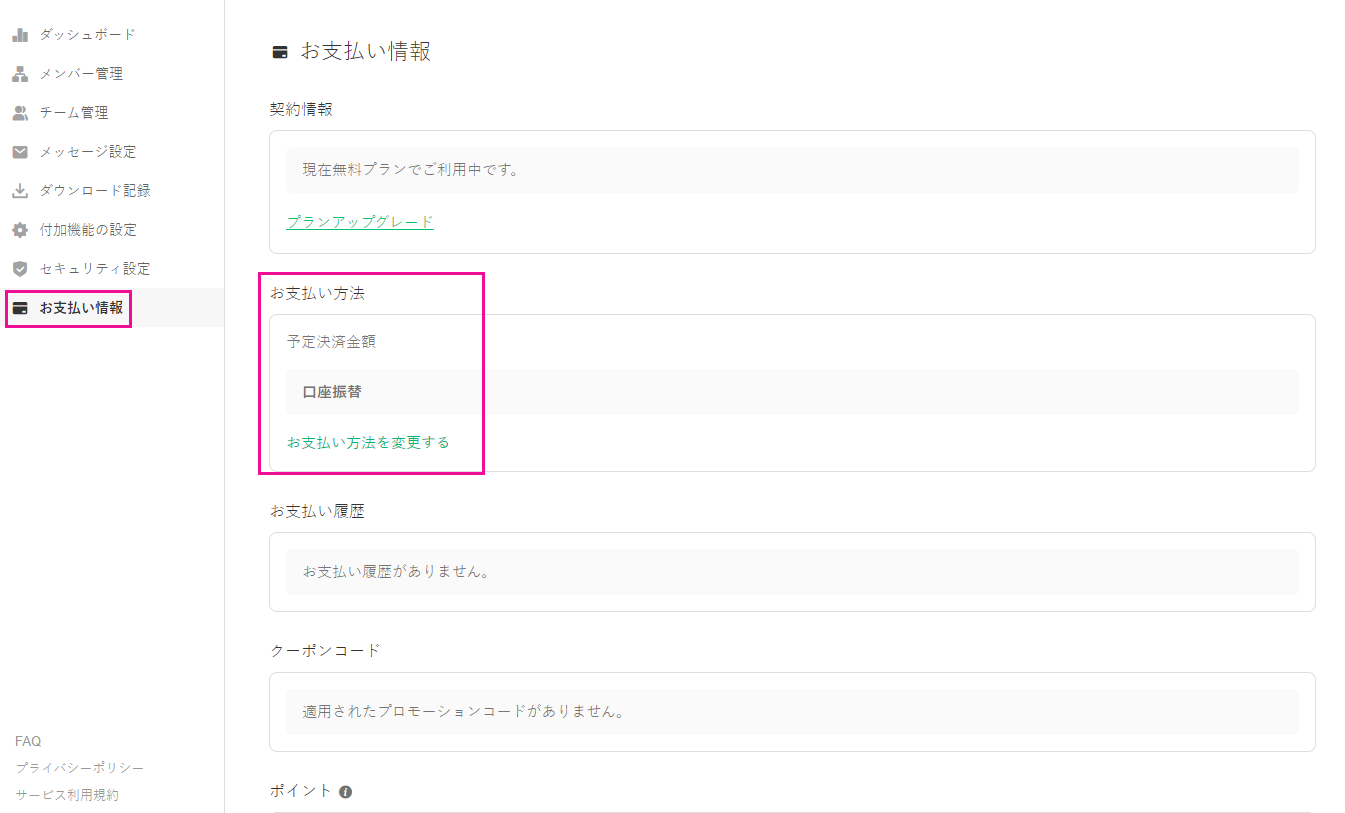Click プランアップグレード link
The image size is (1345, 813).
[360, 222]
